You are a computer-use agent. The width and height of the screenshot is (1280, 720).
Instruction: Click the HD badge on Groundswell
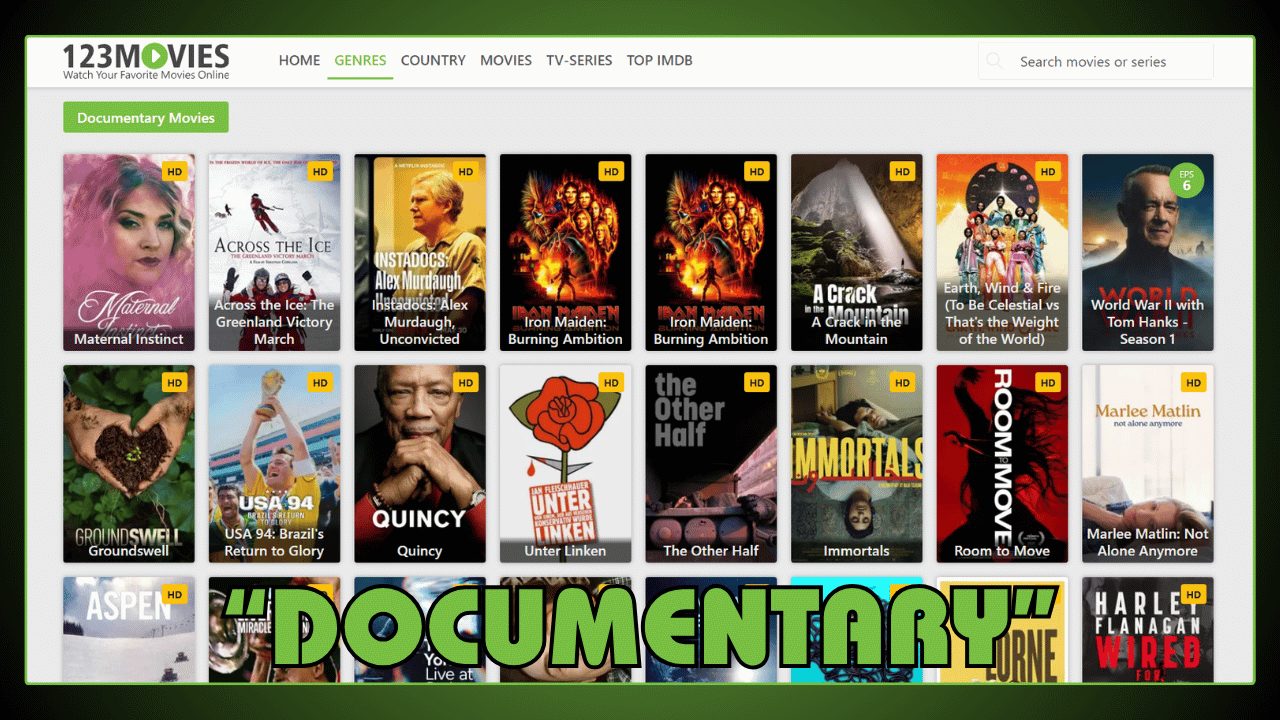[175, 382]
